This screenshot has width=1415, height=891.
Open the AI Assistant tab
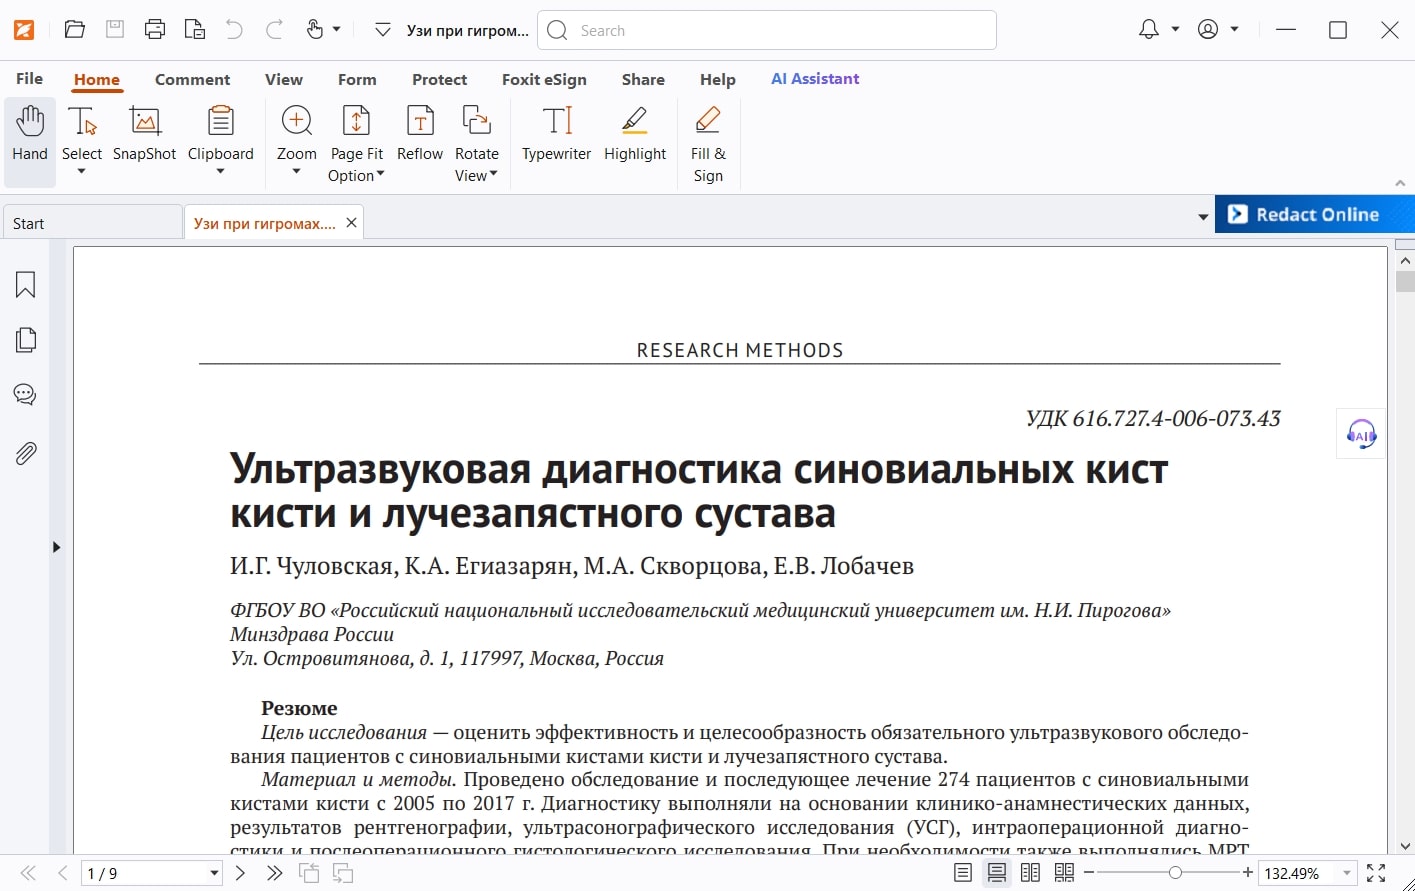815,79
